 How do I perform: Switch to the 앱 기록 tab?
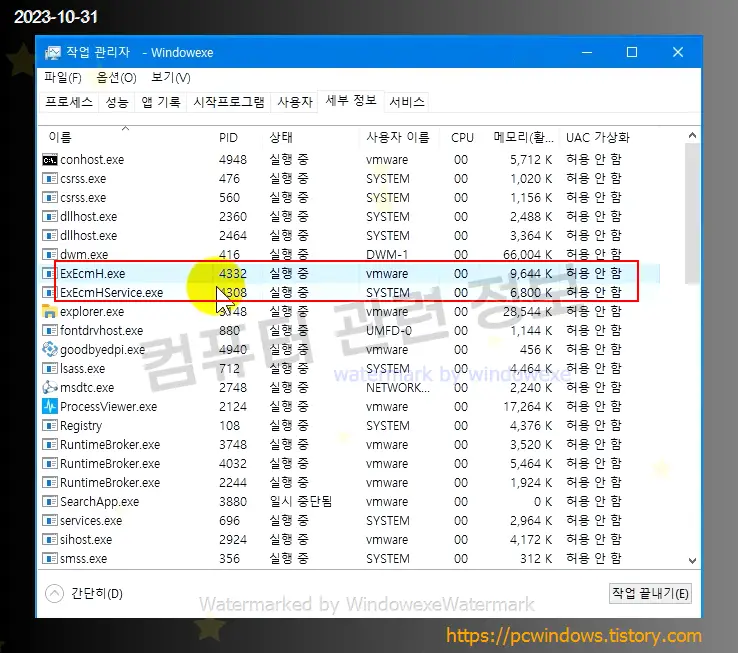click(x=161, y=102)
